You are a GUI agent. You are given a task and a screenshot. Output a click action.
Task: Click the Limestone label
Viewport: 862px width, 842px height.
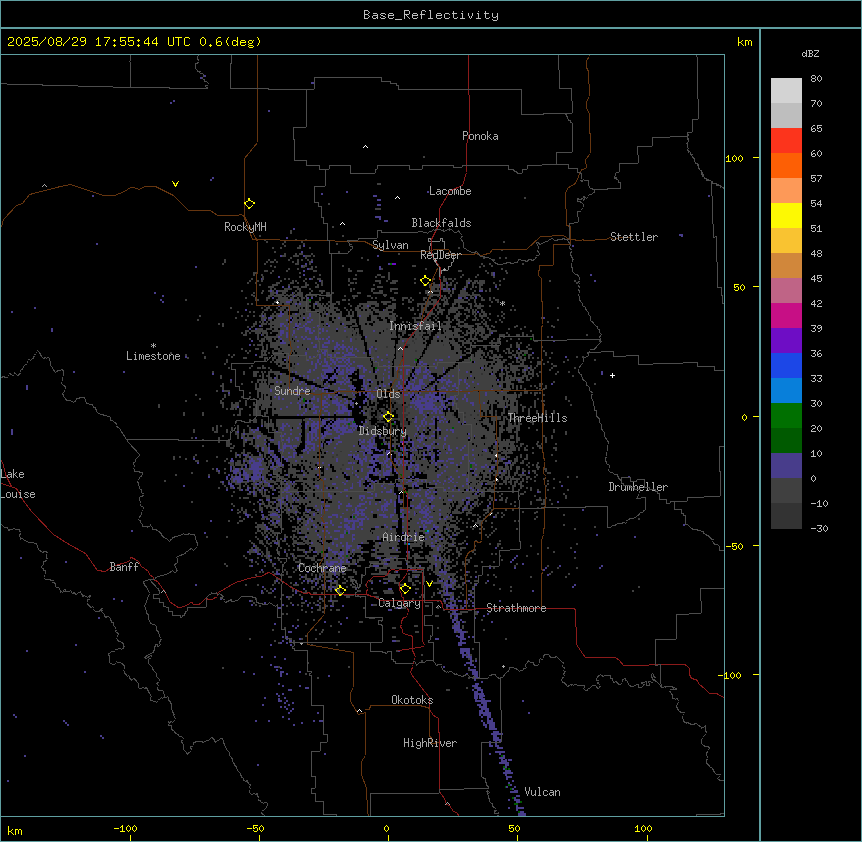tap(153, 356)
